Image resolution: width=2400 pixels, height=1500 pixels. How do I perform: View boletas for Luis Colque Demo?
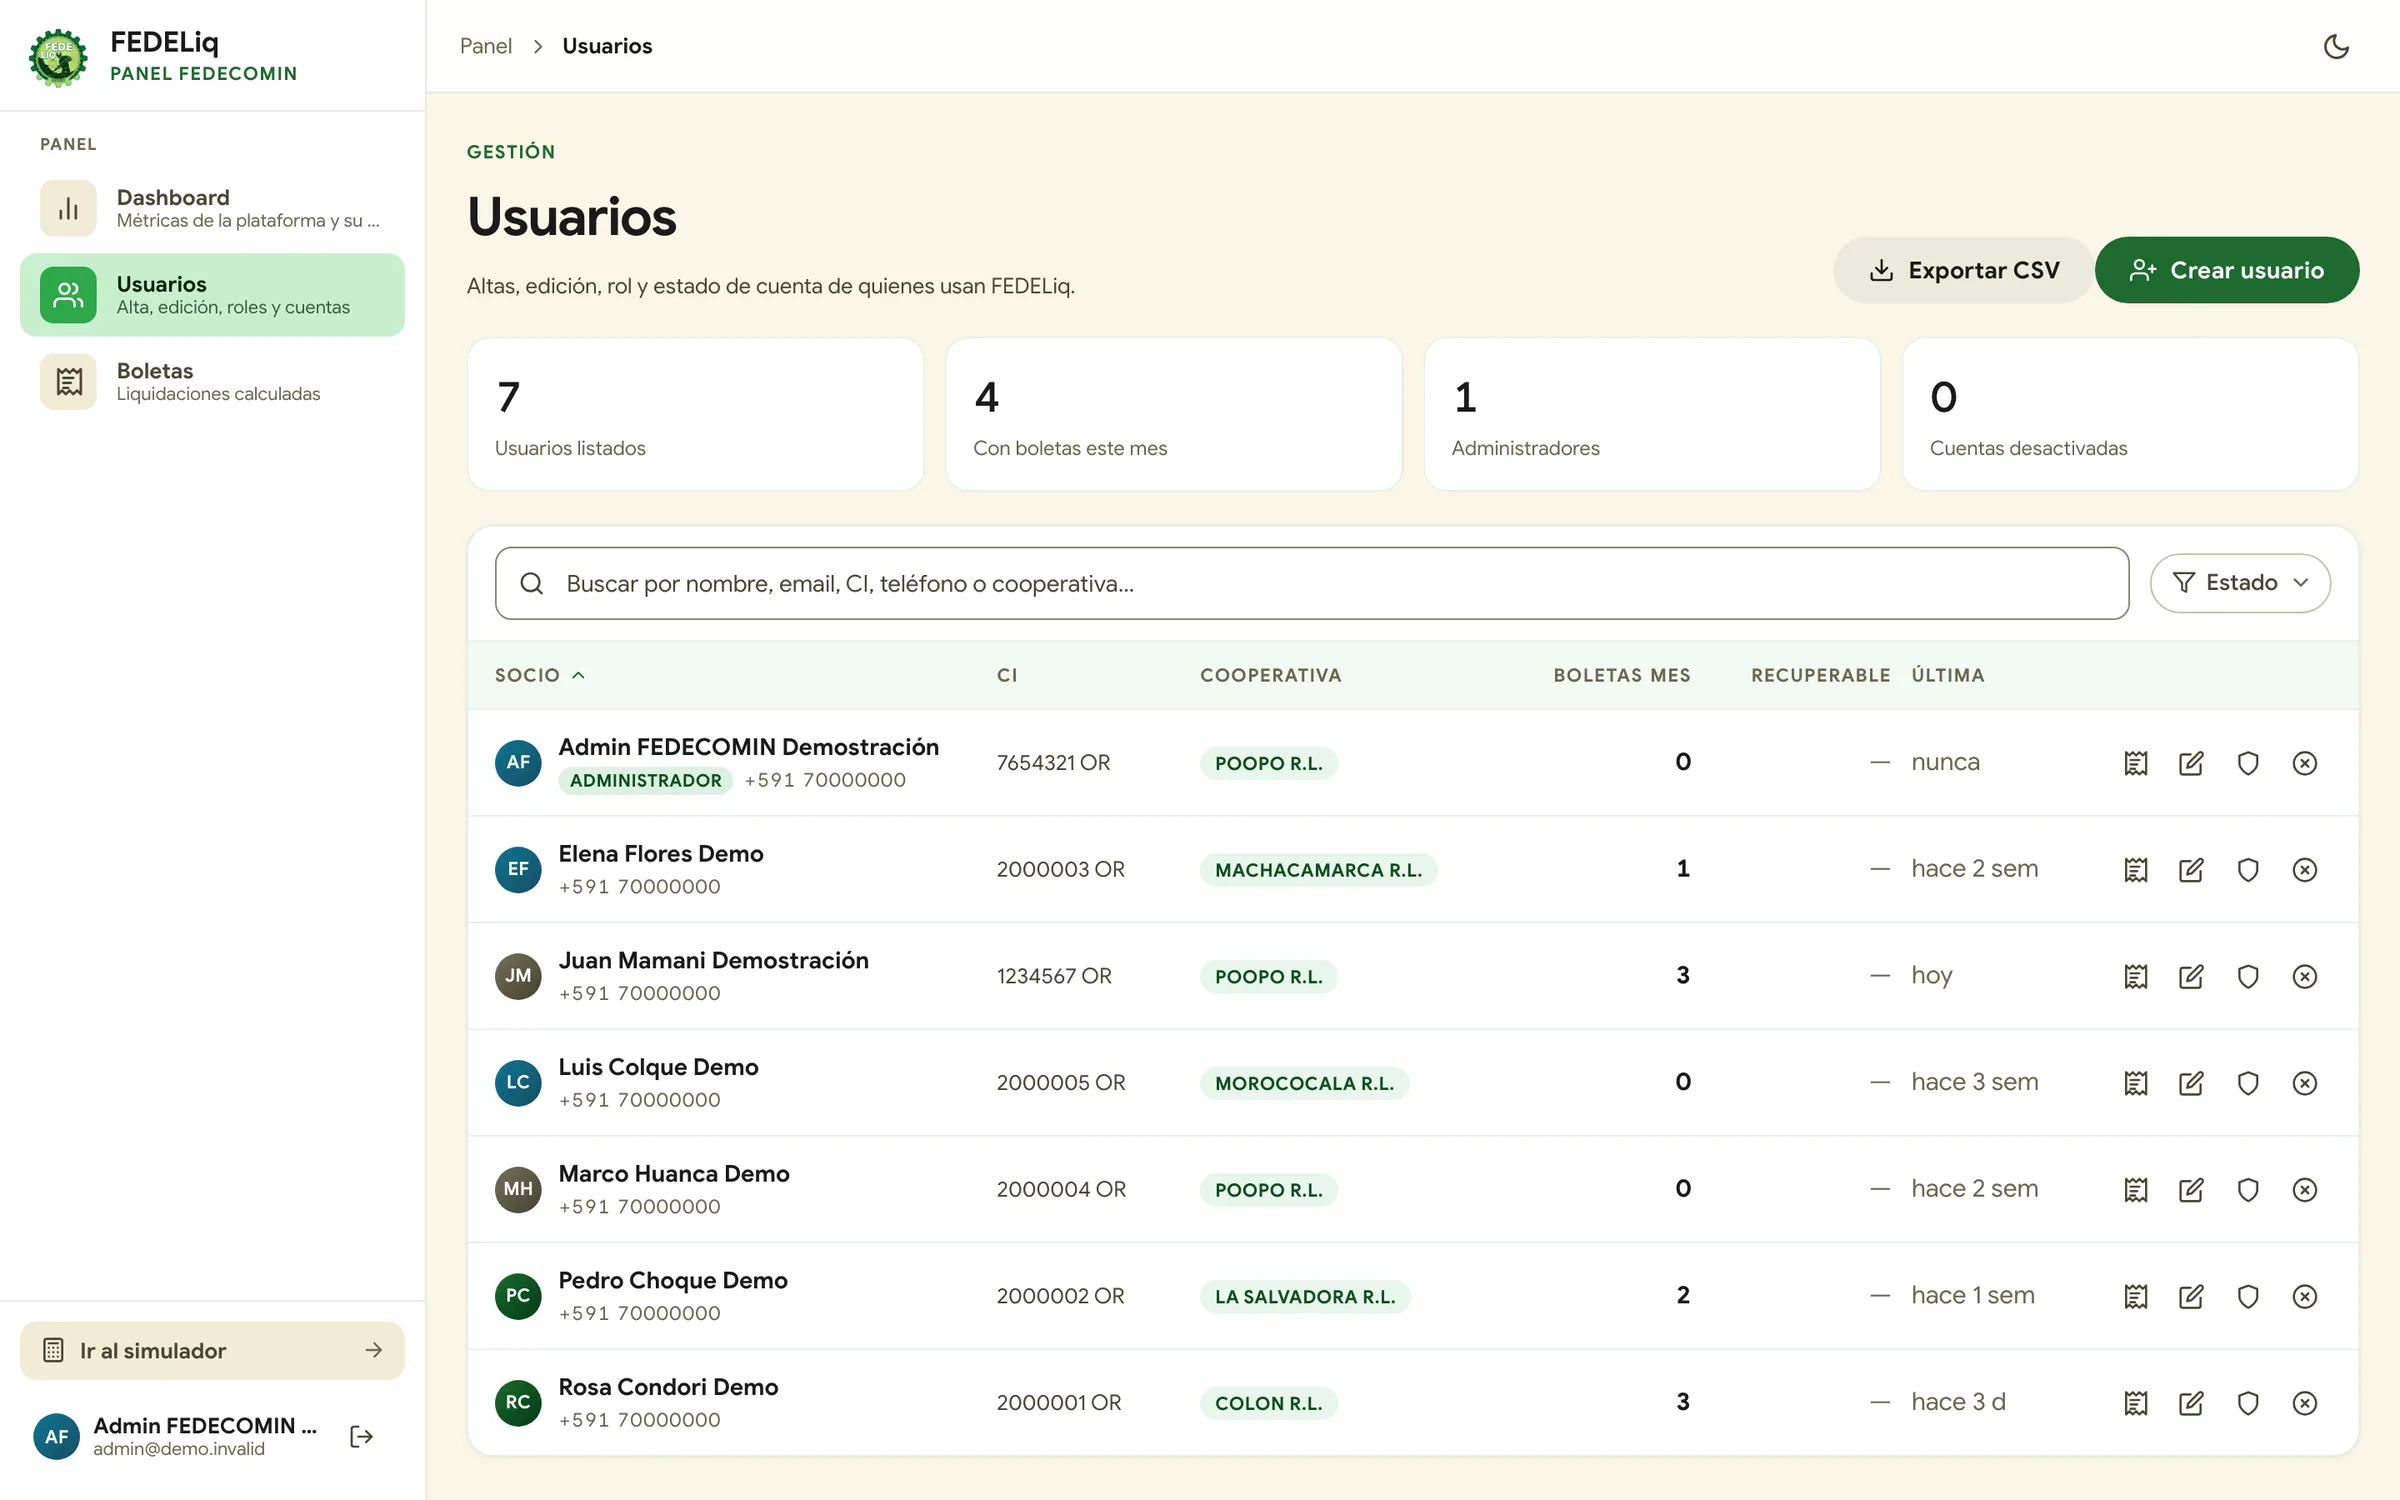[x=2136, y=1083]
